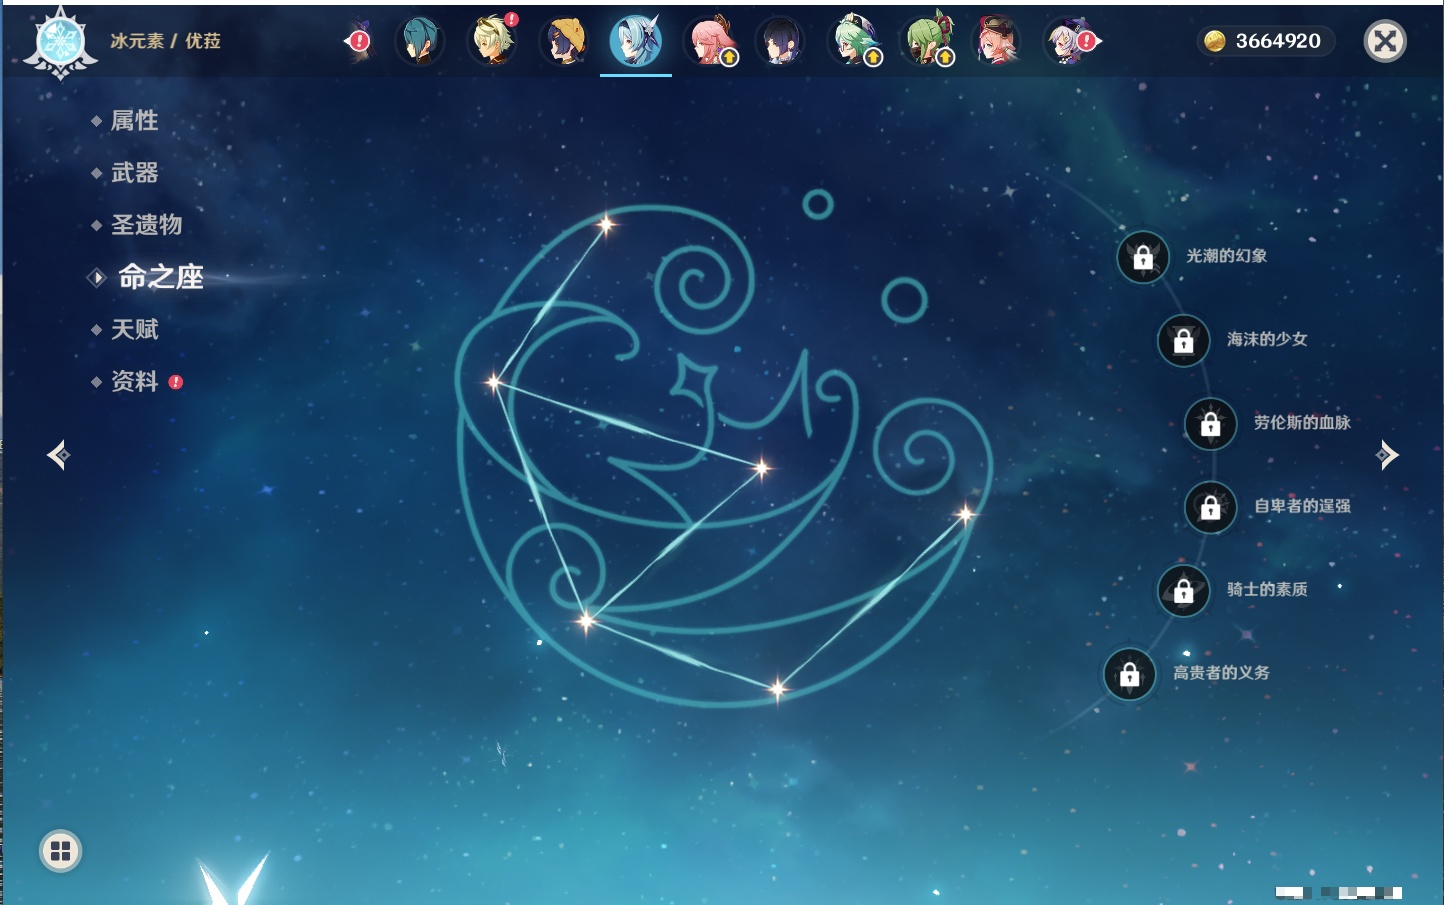Image resolution: width=1444 pixels, height=905 pixels.
Task: Open the 属性 attributes page
Action: pyautogui.click(x=134, y=121)
